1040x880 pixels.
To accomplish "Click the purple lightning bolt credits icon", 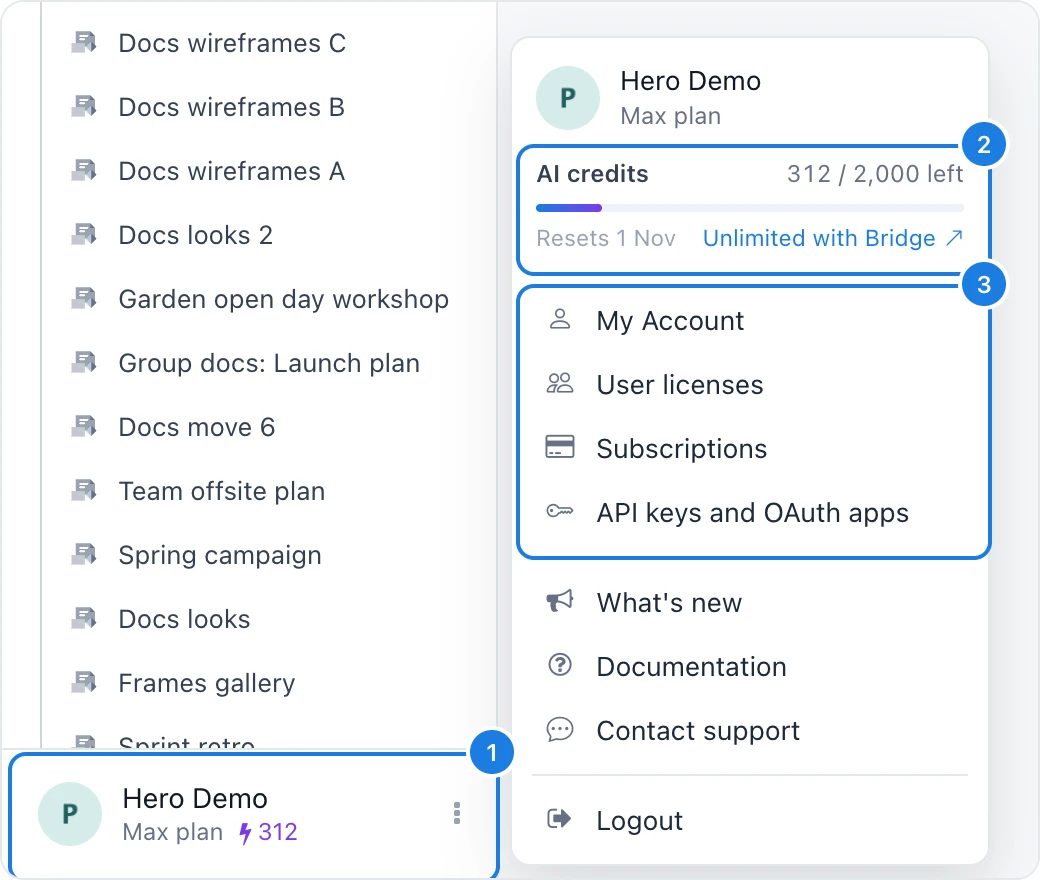I will 245,833.
